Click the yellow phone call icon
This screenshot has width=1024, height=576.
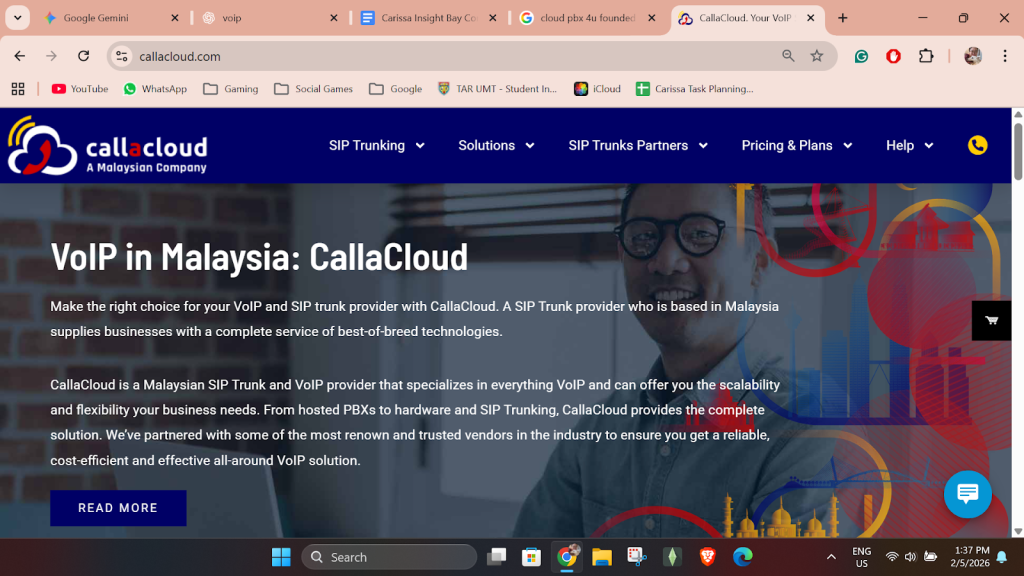point(978,145)
